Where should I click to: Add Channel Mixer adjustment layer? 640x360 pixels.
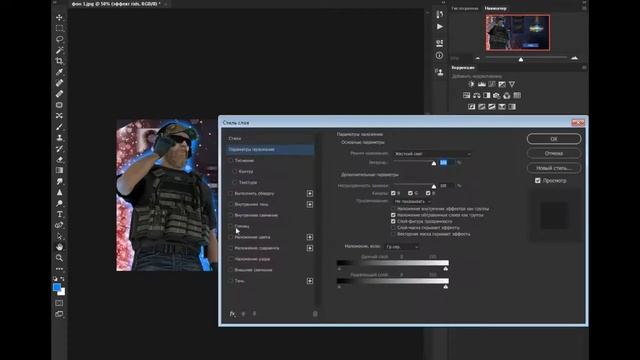tap(507, 96)
